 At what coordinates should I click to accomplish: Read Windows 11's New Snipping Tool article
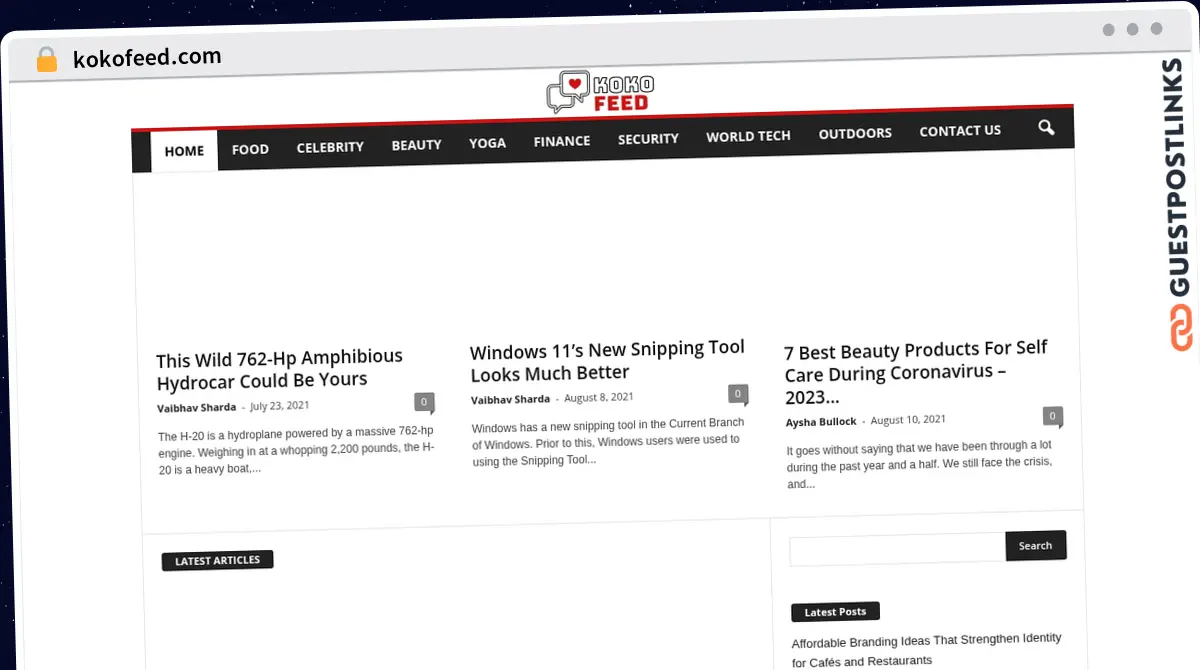pos(608,361)
